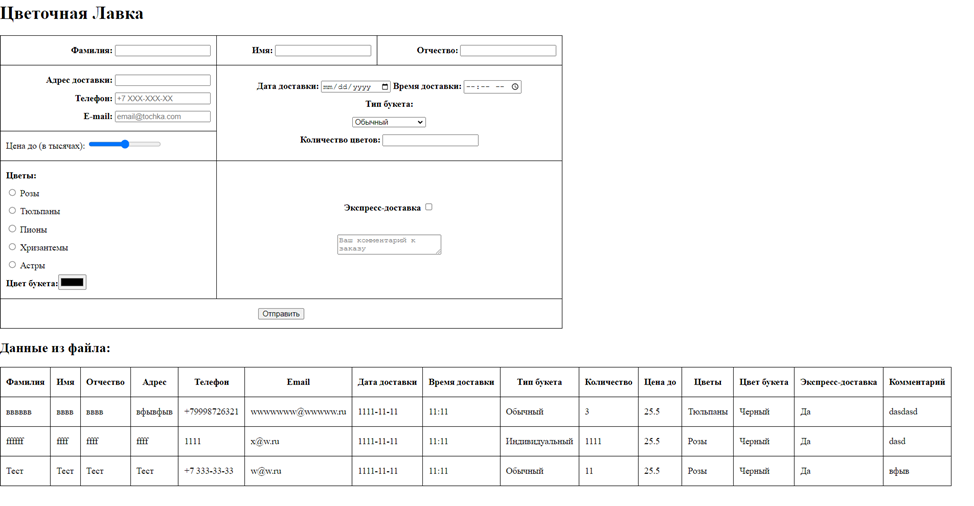The width and height of the screenshot is (974, 506).
Task: Select the Астры radio button
Action: click(x=12, y=264)
